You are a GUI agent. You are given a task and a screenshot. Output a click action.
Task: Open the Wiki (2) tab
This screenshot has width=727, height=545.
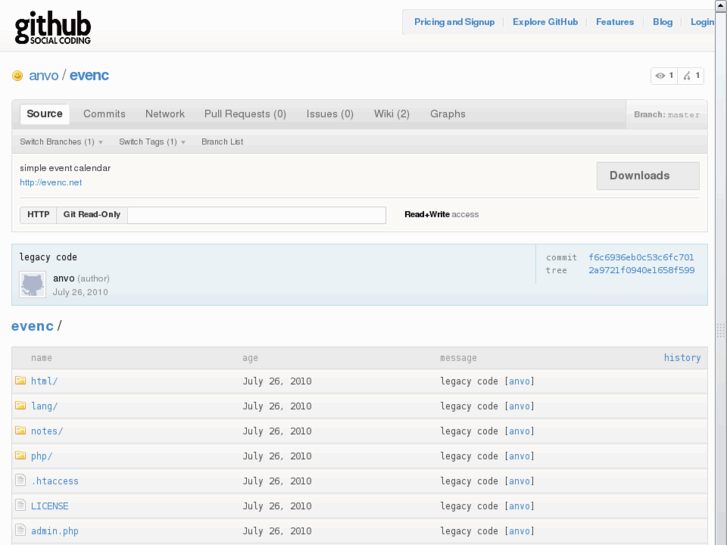[x=392, y=114]
